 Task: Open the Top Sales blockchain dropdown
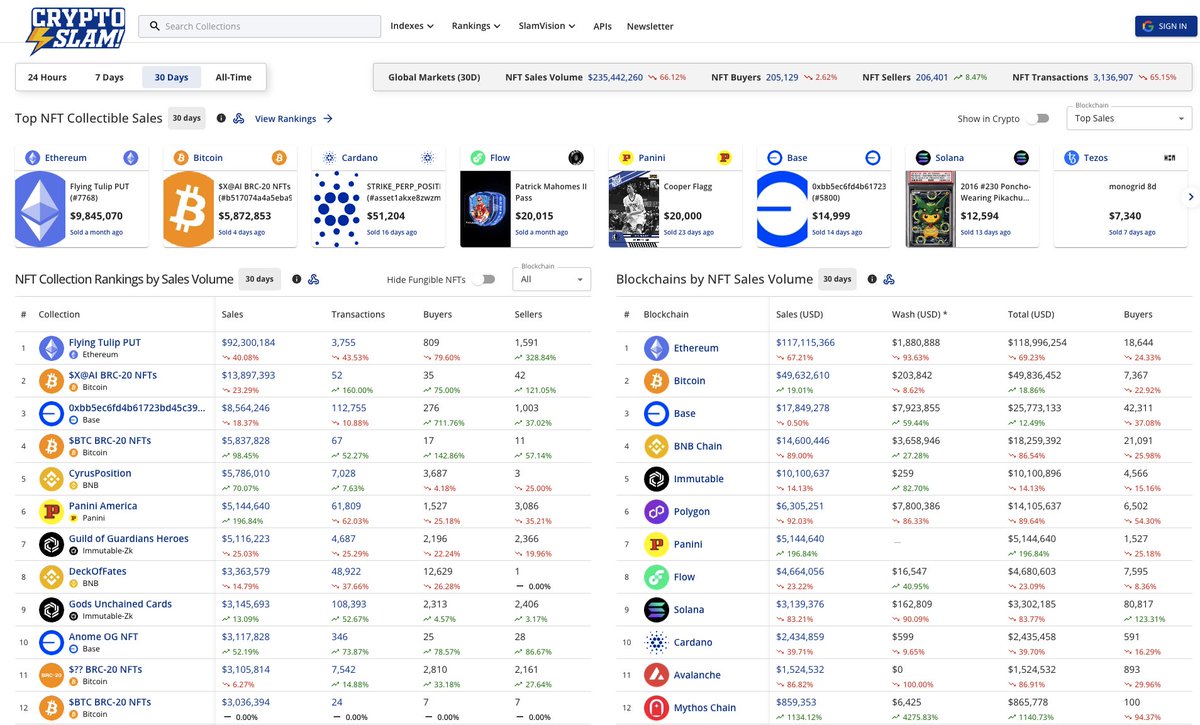pos(1129,118)
